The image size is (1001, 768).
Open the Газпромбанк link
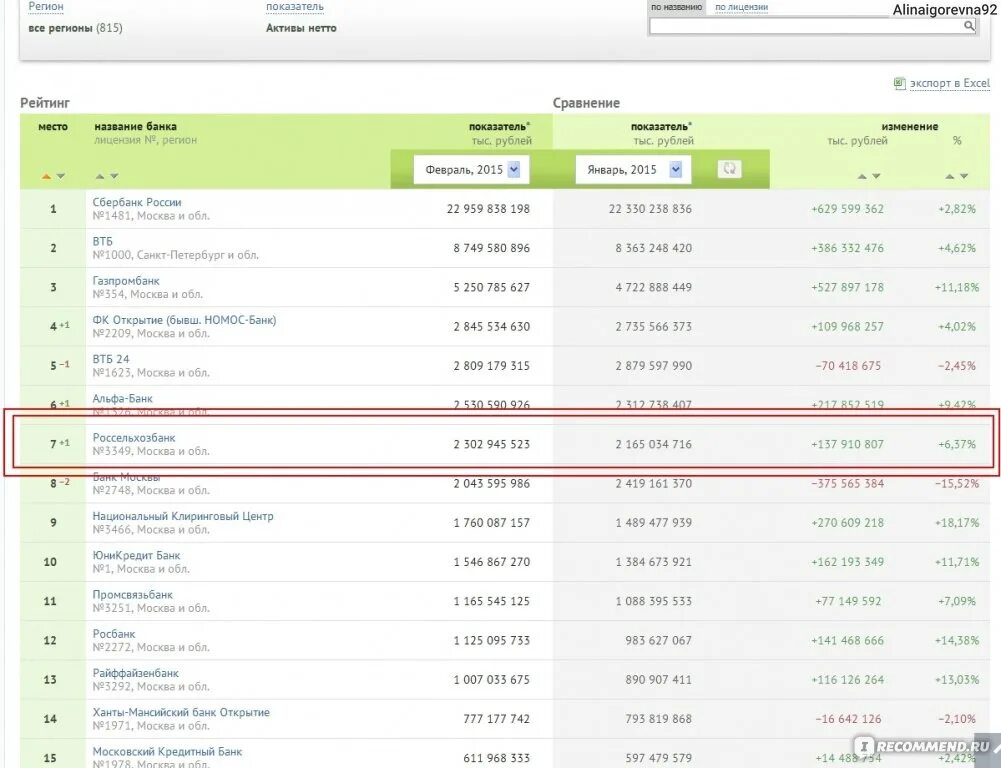click(126, 281)
